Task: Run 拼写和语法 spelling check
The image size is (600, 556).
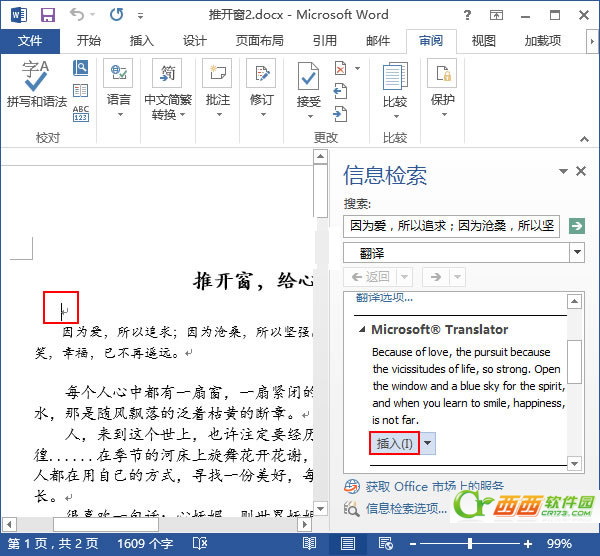Action: pos(36,84)
